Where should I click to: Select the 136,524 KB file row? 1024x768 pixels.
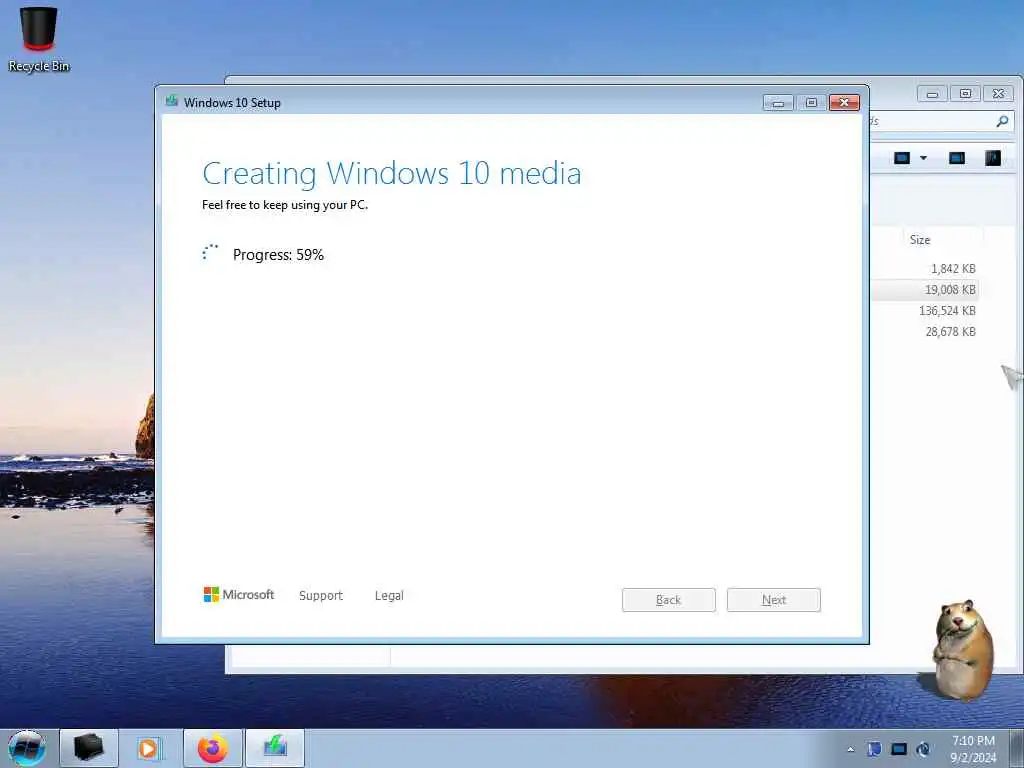[923, 311]
